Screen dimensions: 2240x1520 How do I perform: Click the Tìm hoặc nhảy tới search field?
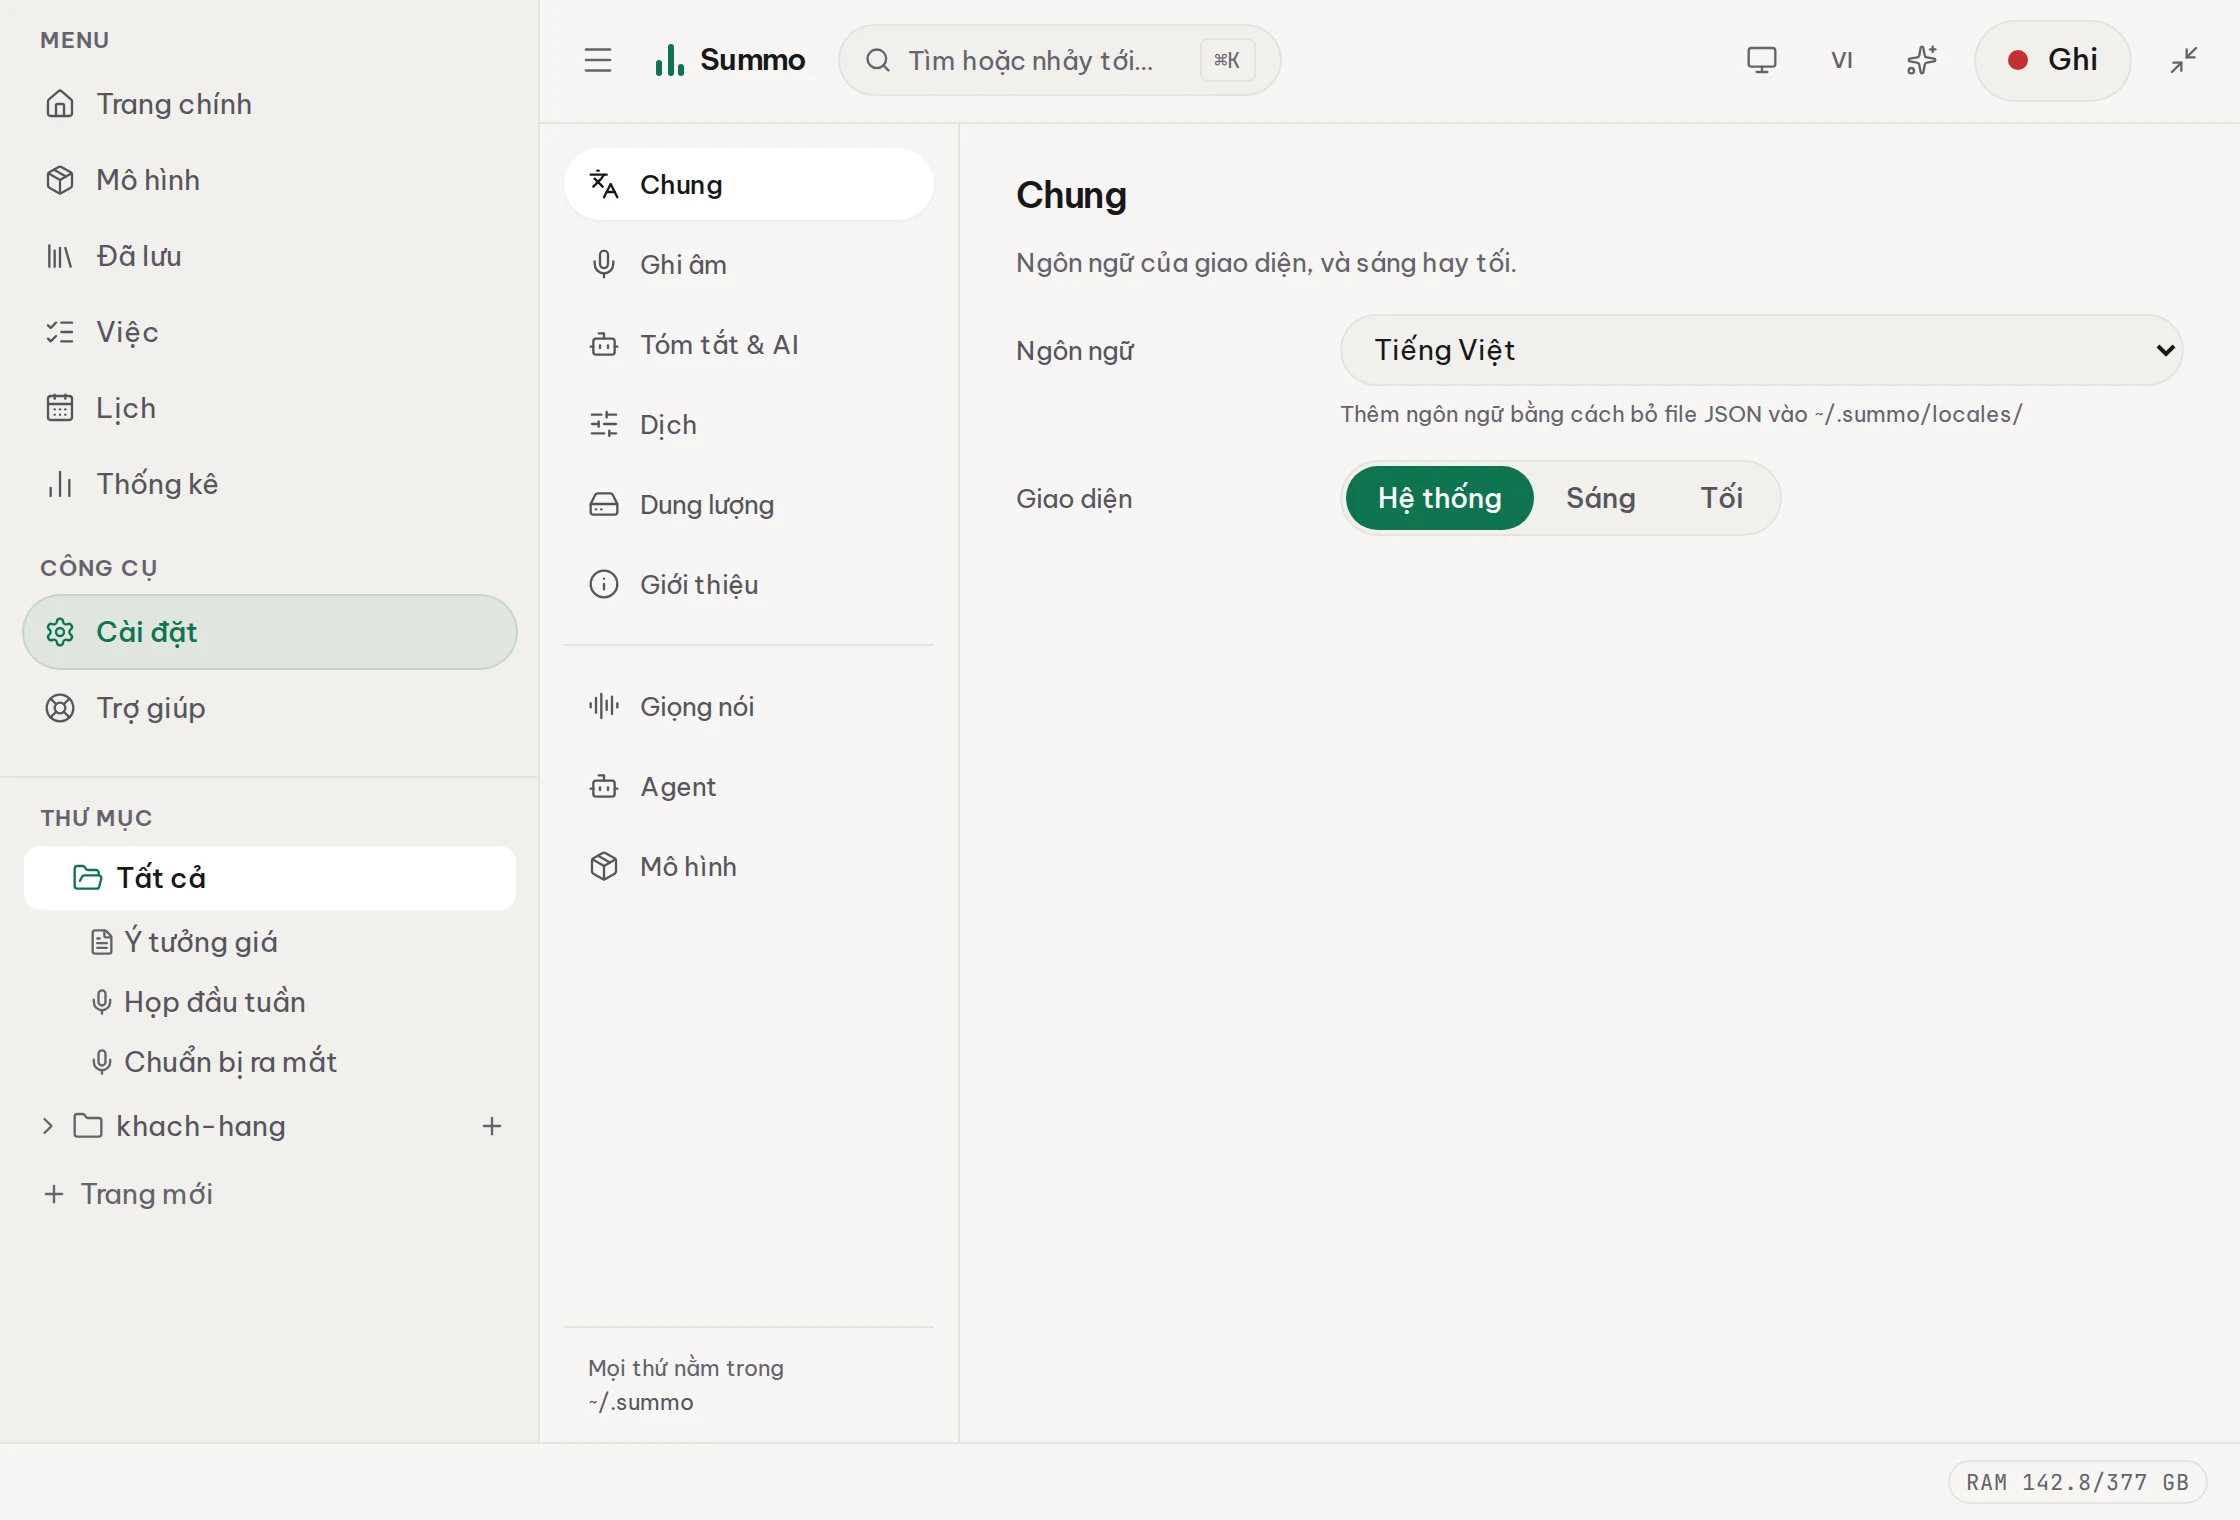coord(1059,60)
